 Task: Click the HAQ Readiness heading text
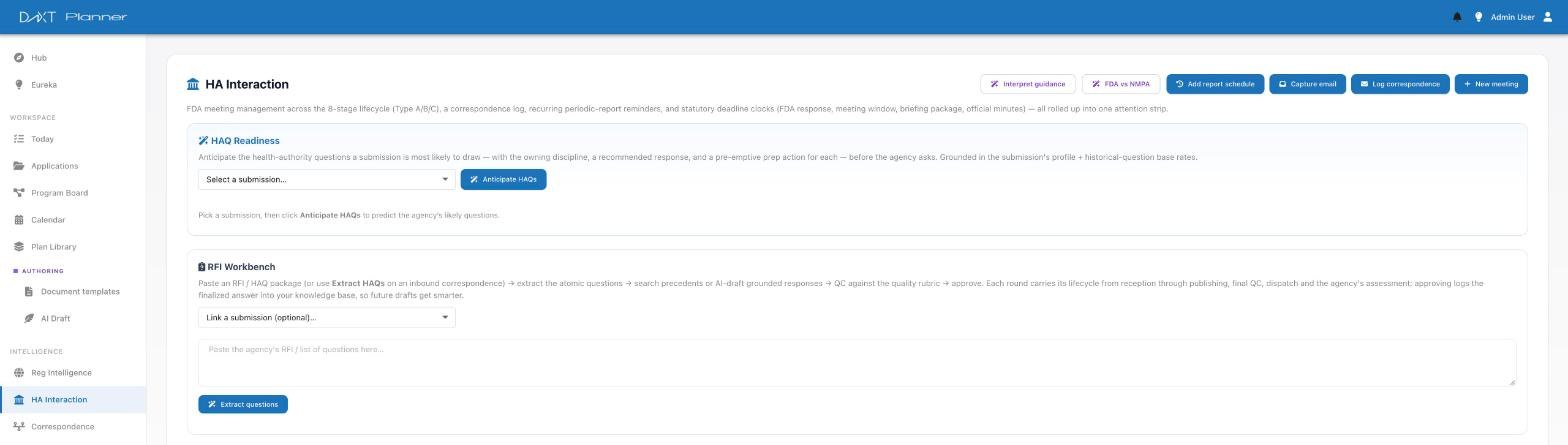tap(245, 141)
